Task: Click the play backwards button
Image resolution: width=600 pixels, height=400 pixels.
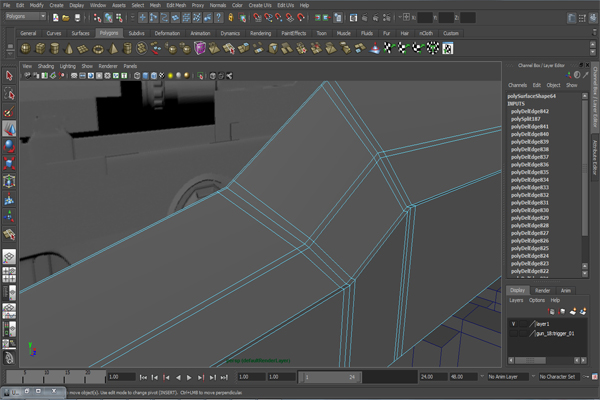Action: 178,377
